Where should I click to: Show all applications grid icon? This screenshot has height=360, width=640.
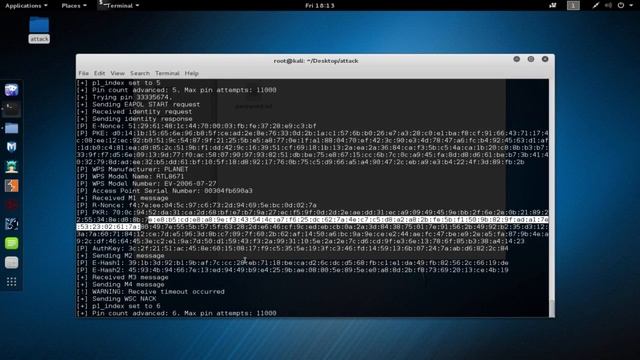(x=11, y=282)
